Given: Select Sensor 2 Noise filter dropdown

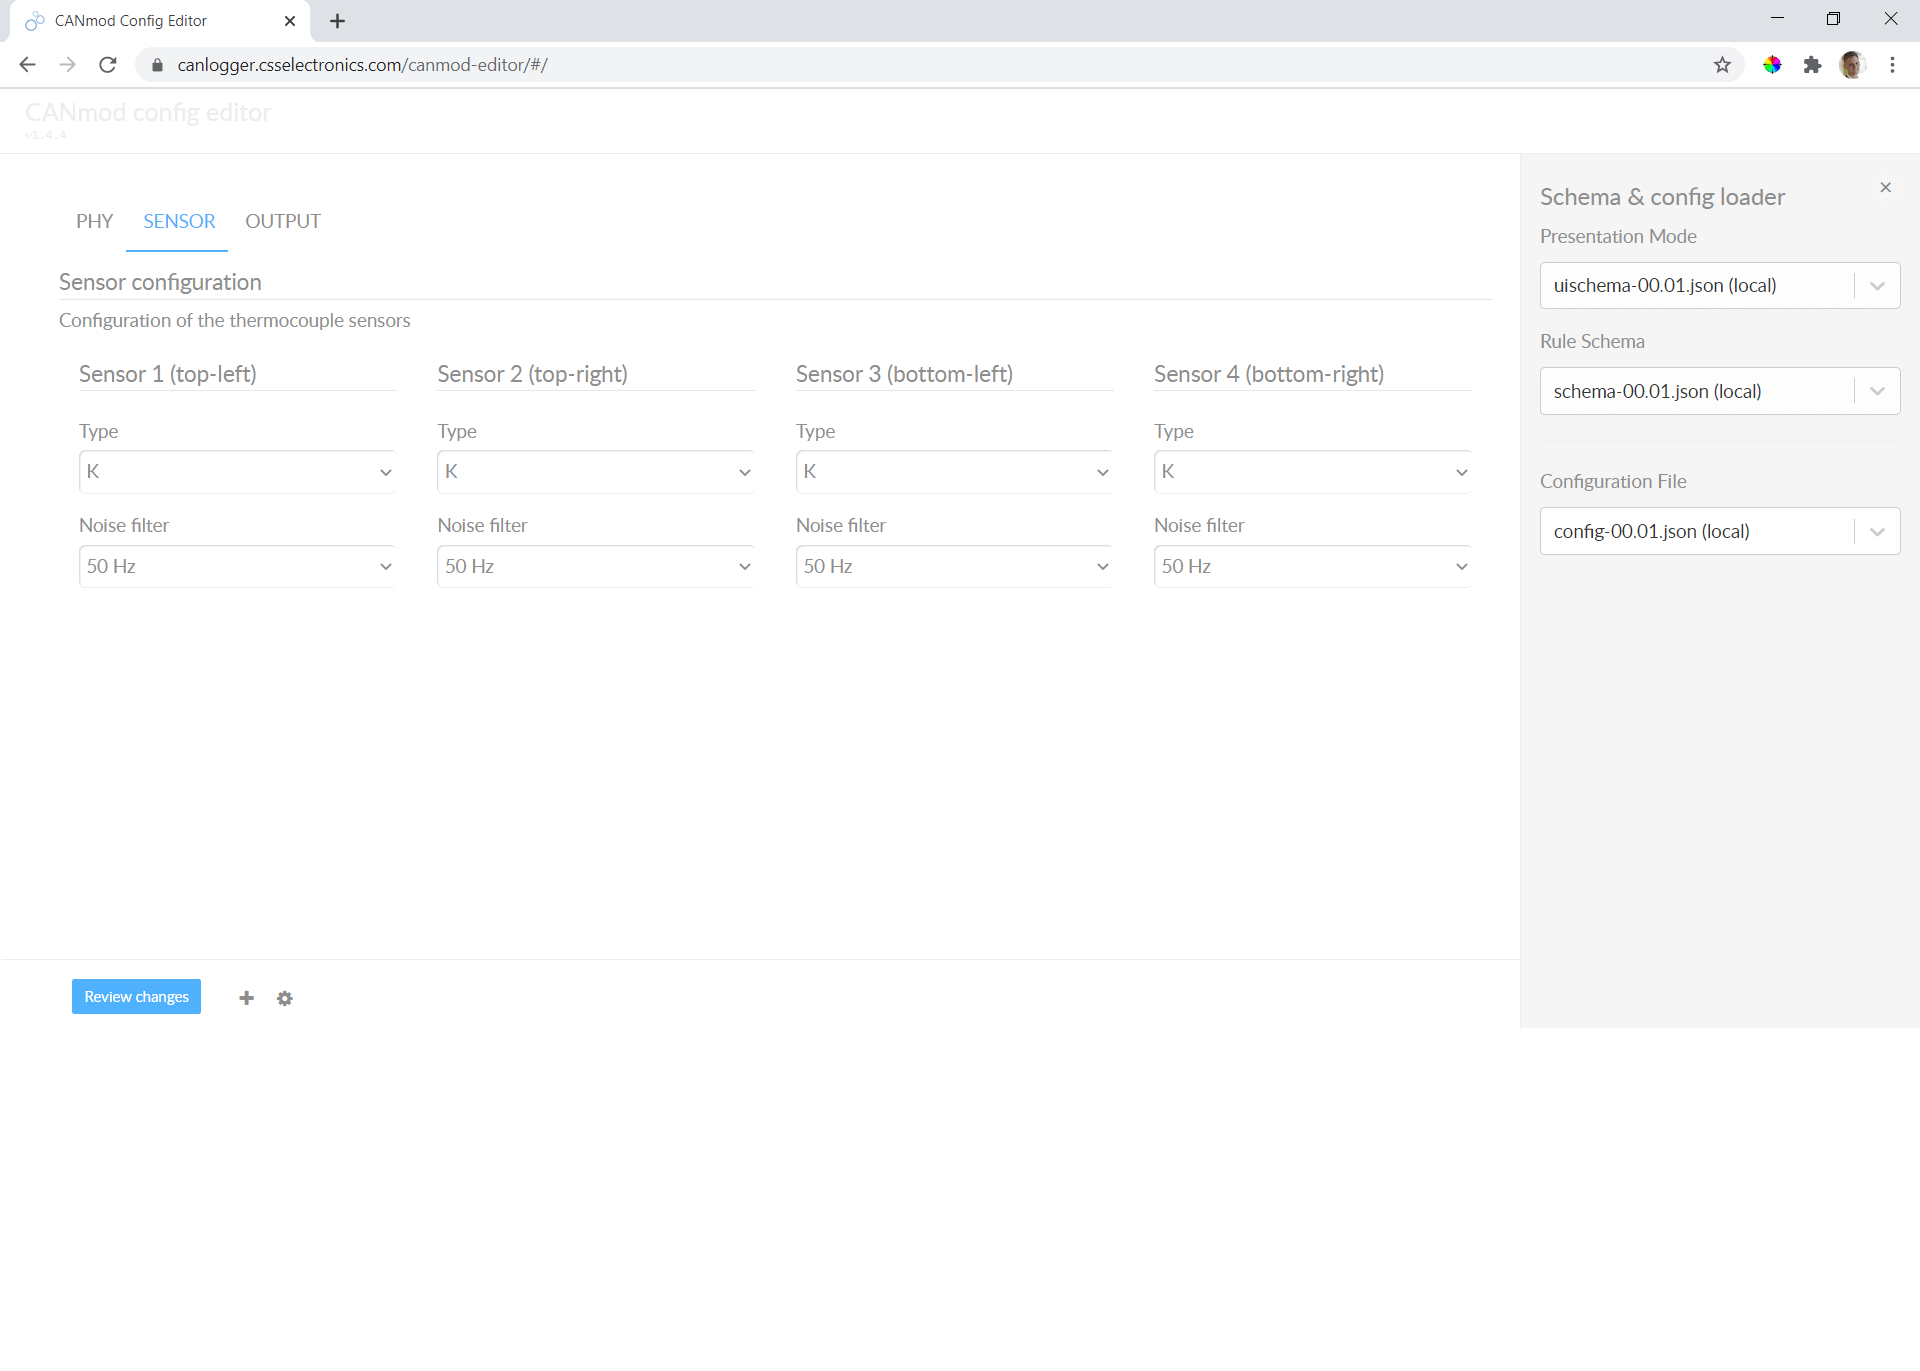Looking at the screenshot, I should tap(595, 565).
